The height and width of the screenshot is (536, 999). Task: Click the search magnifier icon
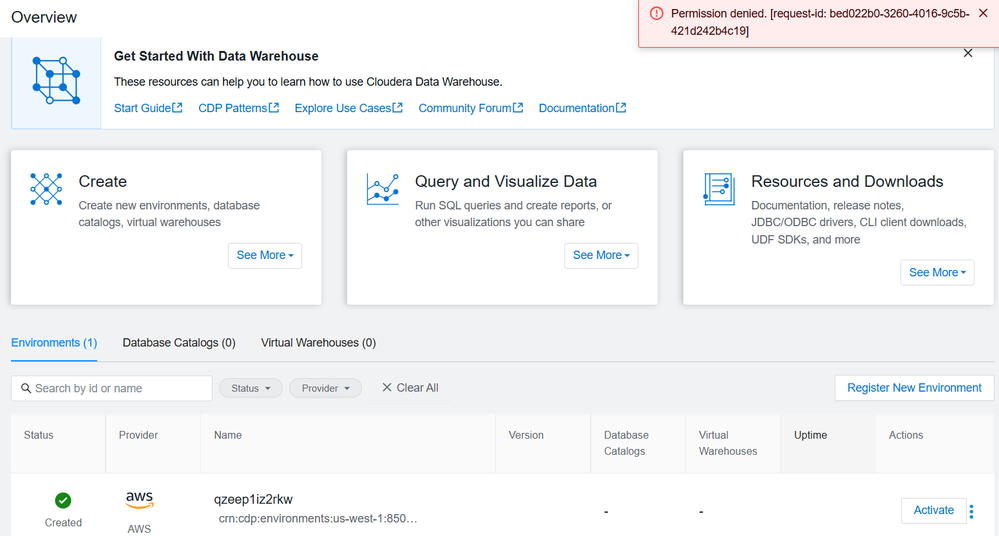point(26,388)
